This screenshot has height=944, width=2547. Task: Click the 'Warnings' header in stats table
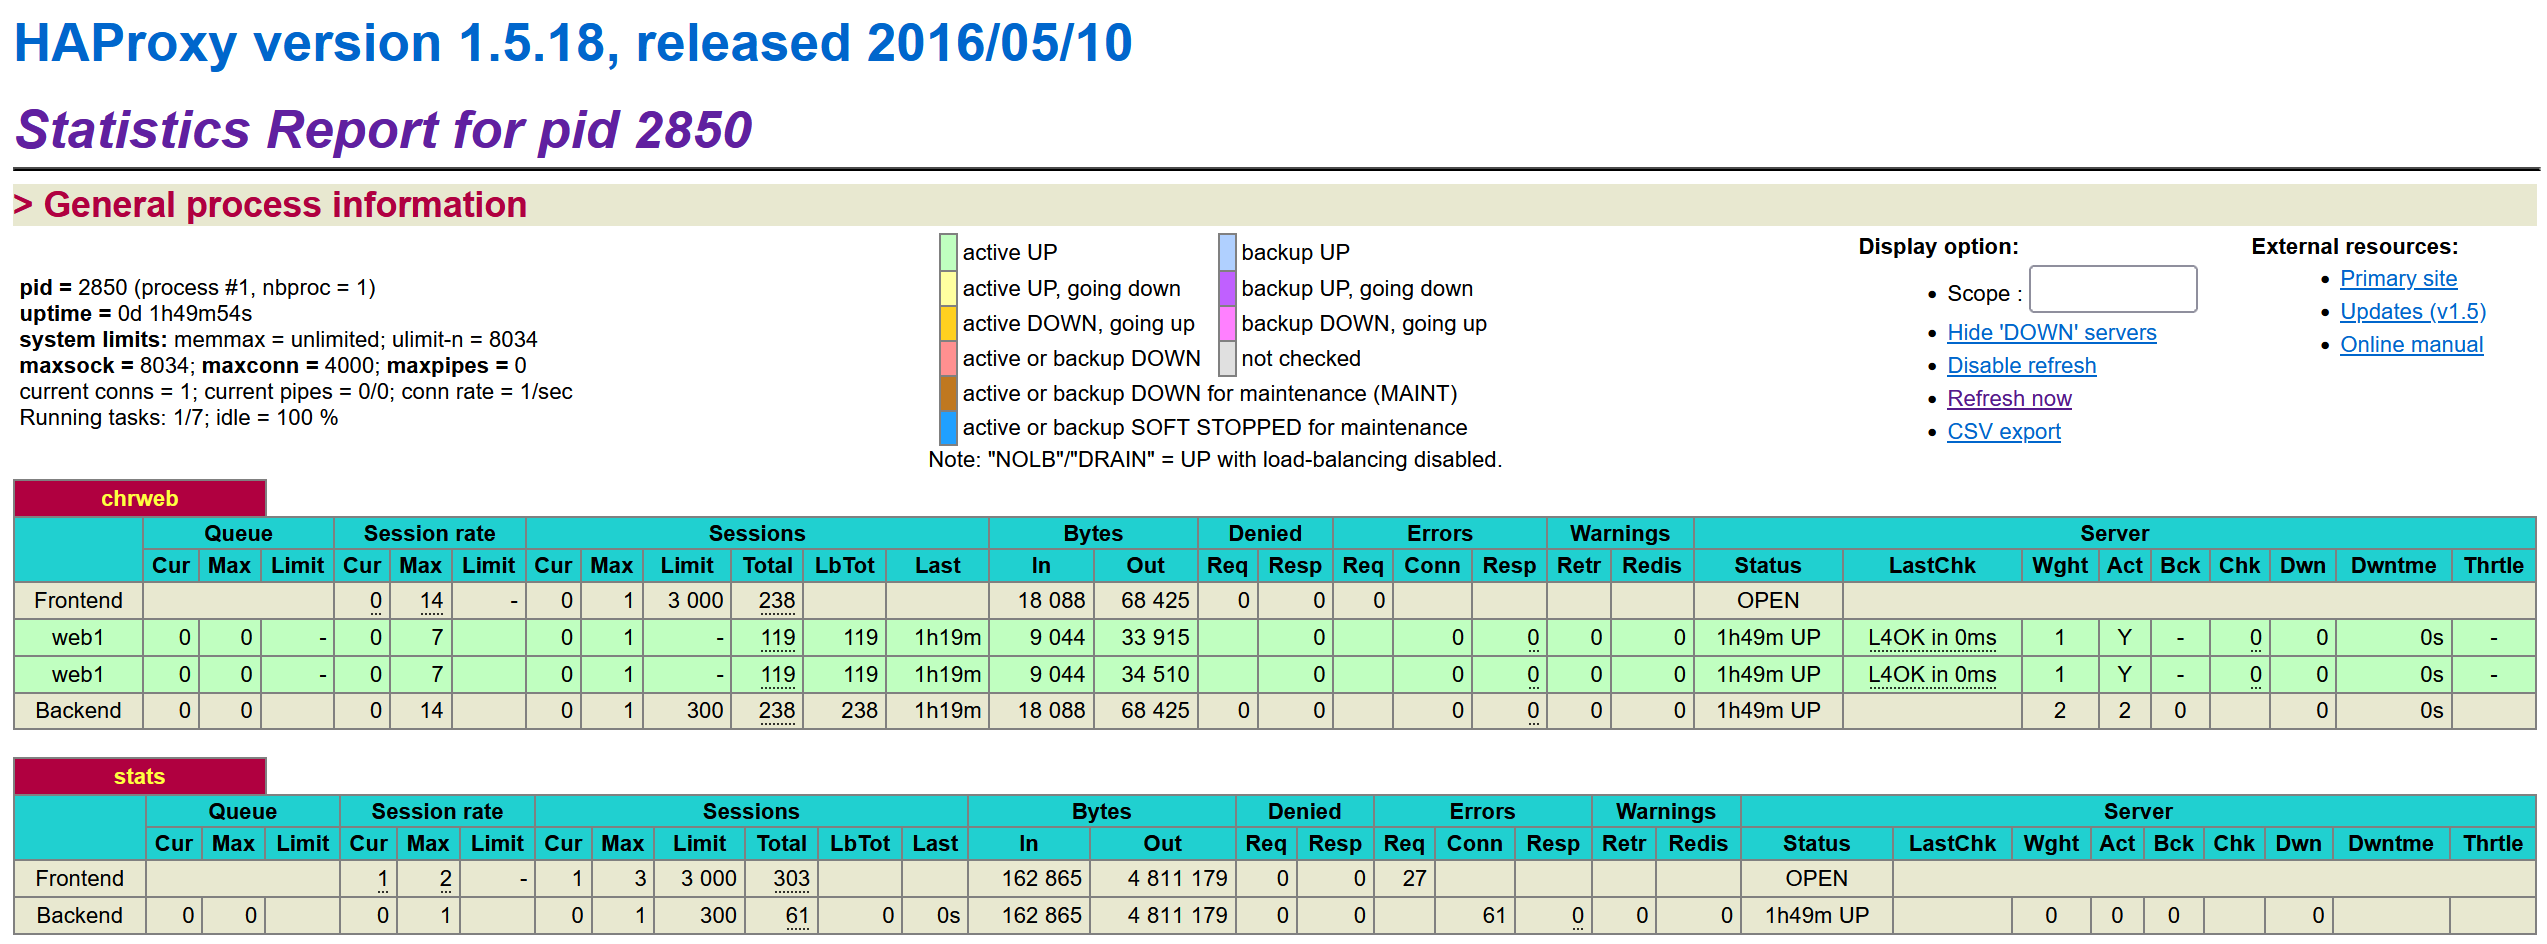click(1666, 811)
